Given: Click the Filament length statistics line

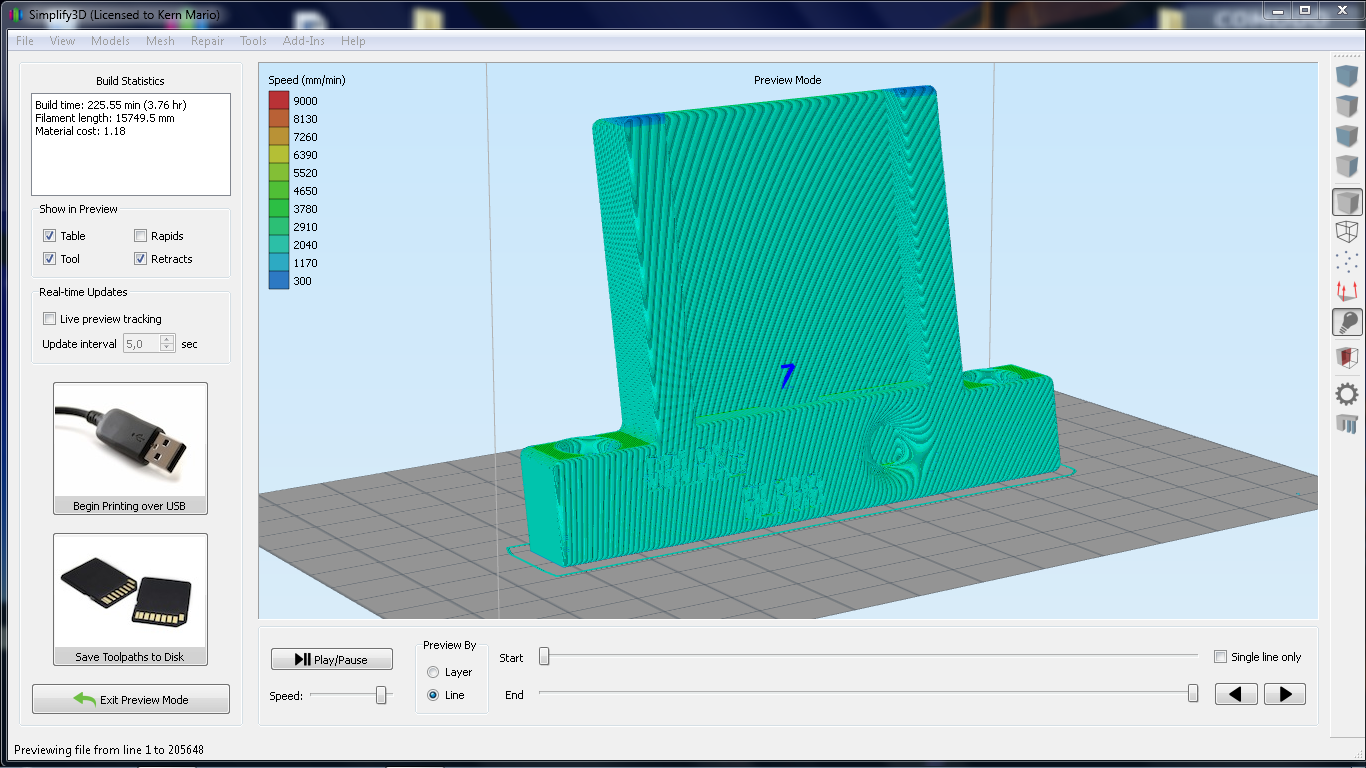Looking at the screenshot, I should pos(105,118).
